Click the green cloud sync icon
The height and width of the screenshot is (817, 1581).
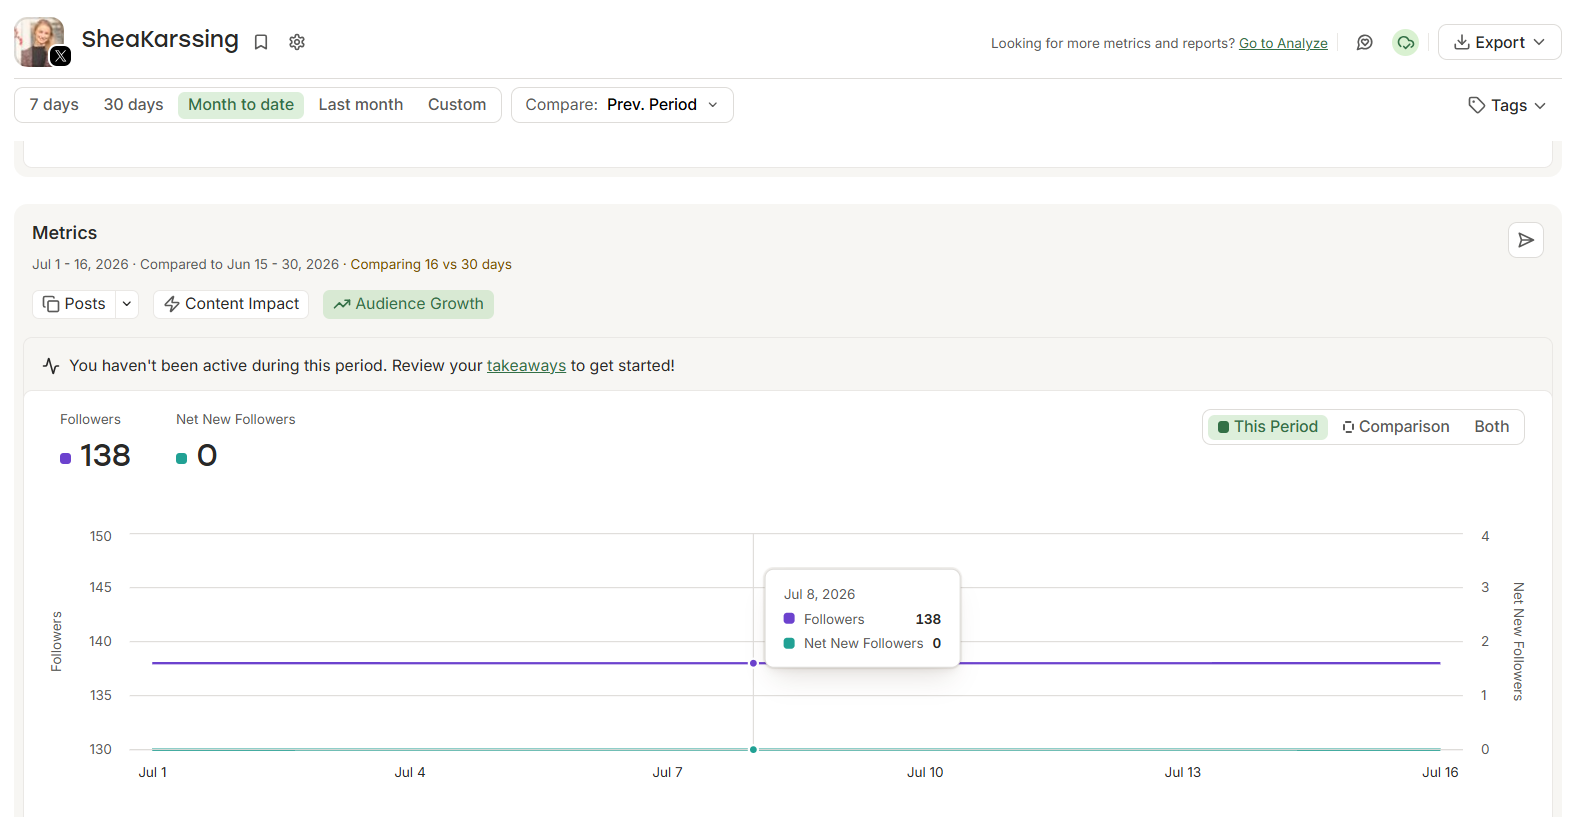1406,42
